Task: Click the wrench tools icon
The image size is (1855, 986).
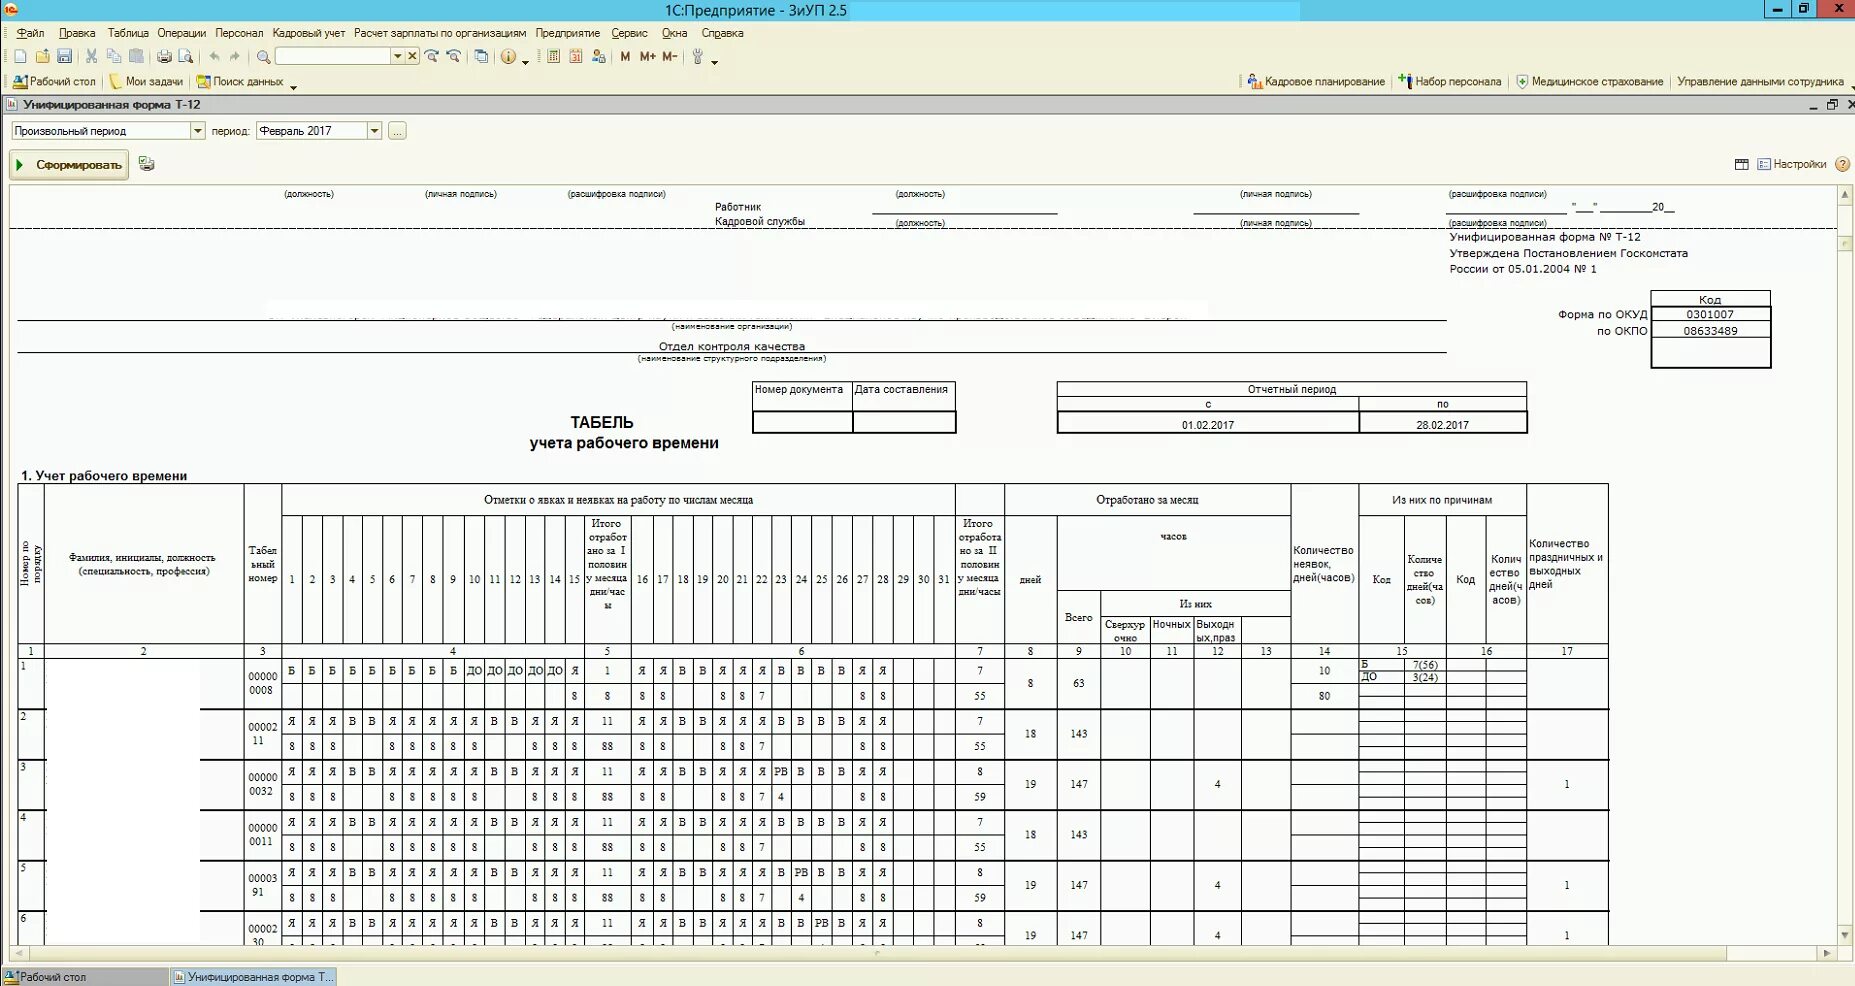Action: (x=698, y=57)
